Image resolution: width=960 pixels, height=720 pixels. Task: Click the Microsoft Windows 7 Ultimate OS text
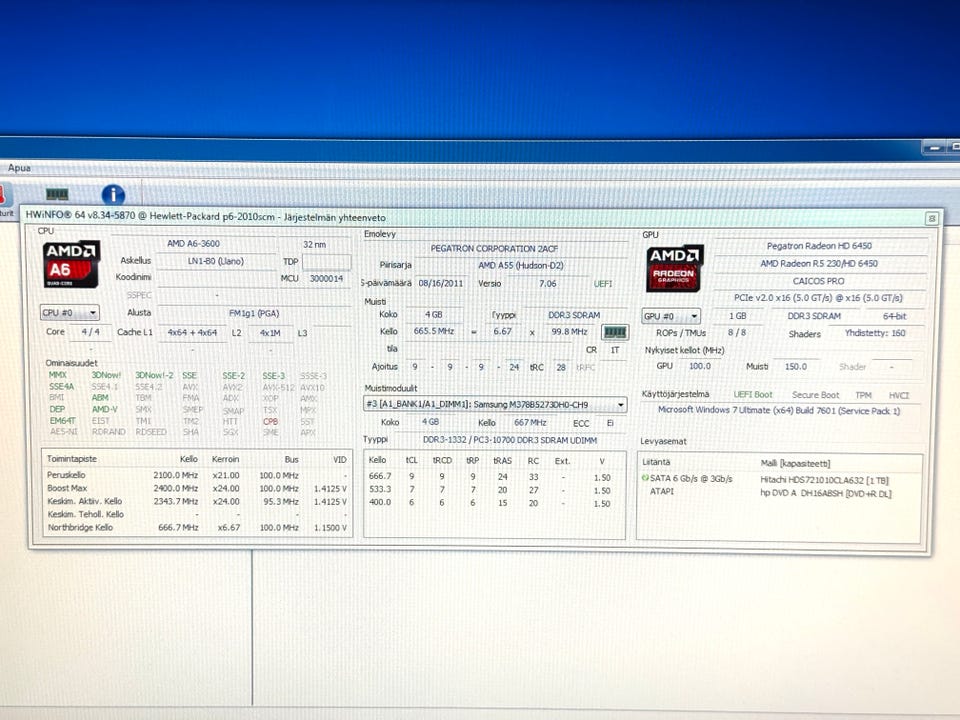[779, 411]
